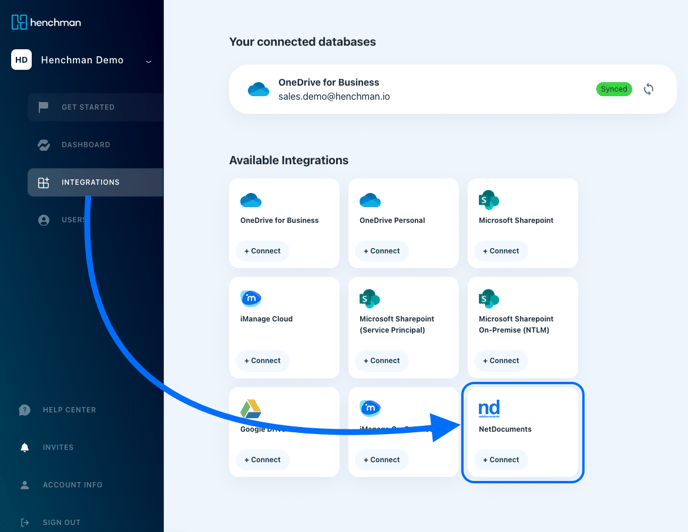688x532 pixels.
Task: Open the Help Center
Action: (x=69, y=410)
